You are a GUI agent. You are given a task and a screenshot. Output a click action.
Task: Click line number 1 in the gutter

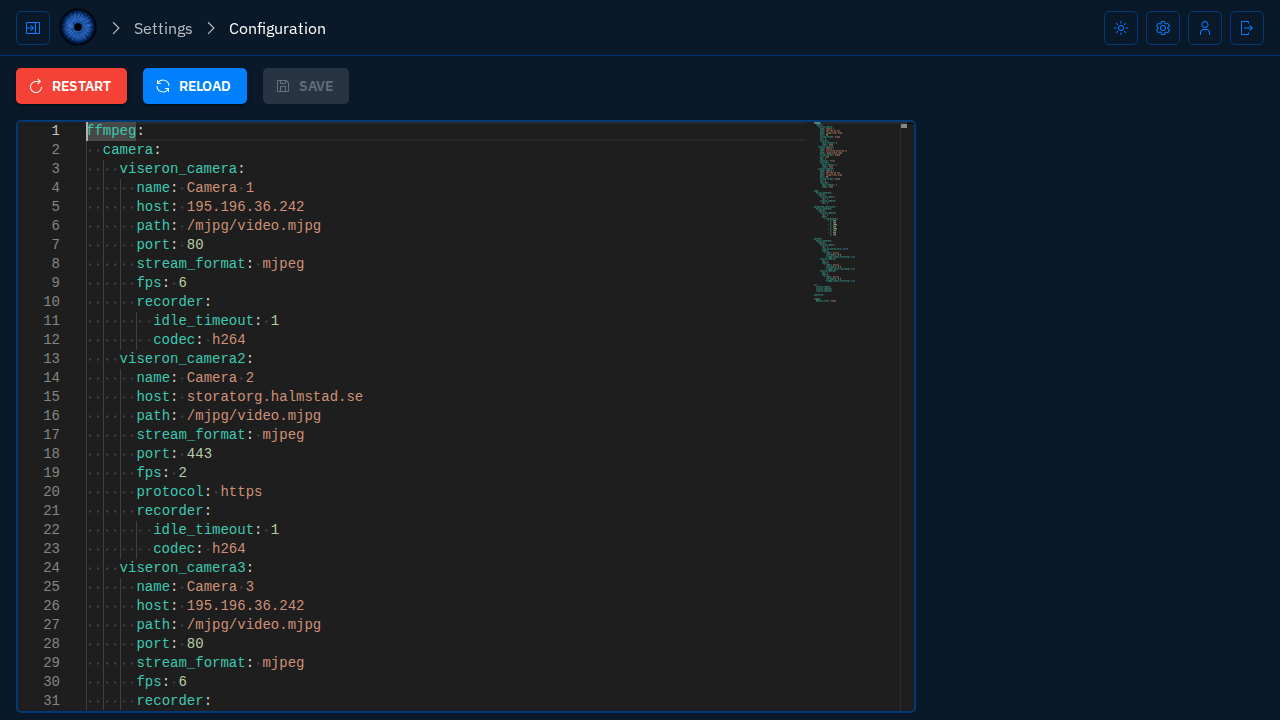coord(56,131)
